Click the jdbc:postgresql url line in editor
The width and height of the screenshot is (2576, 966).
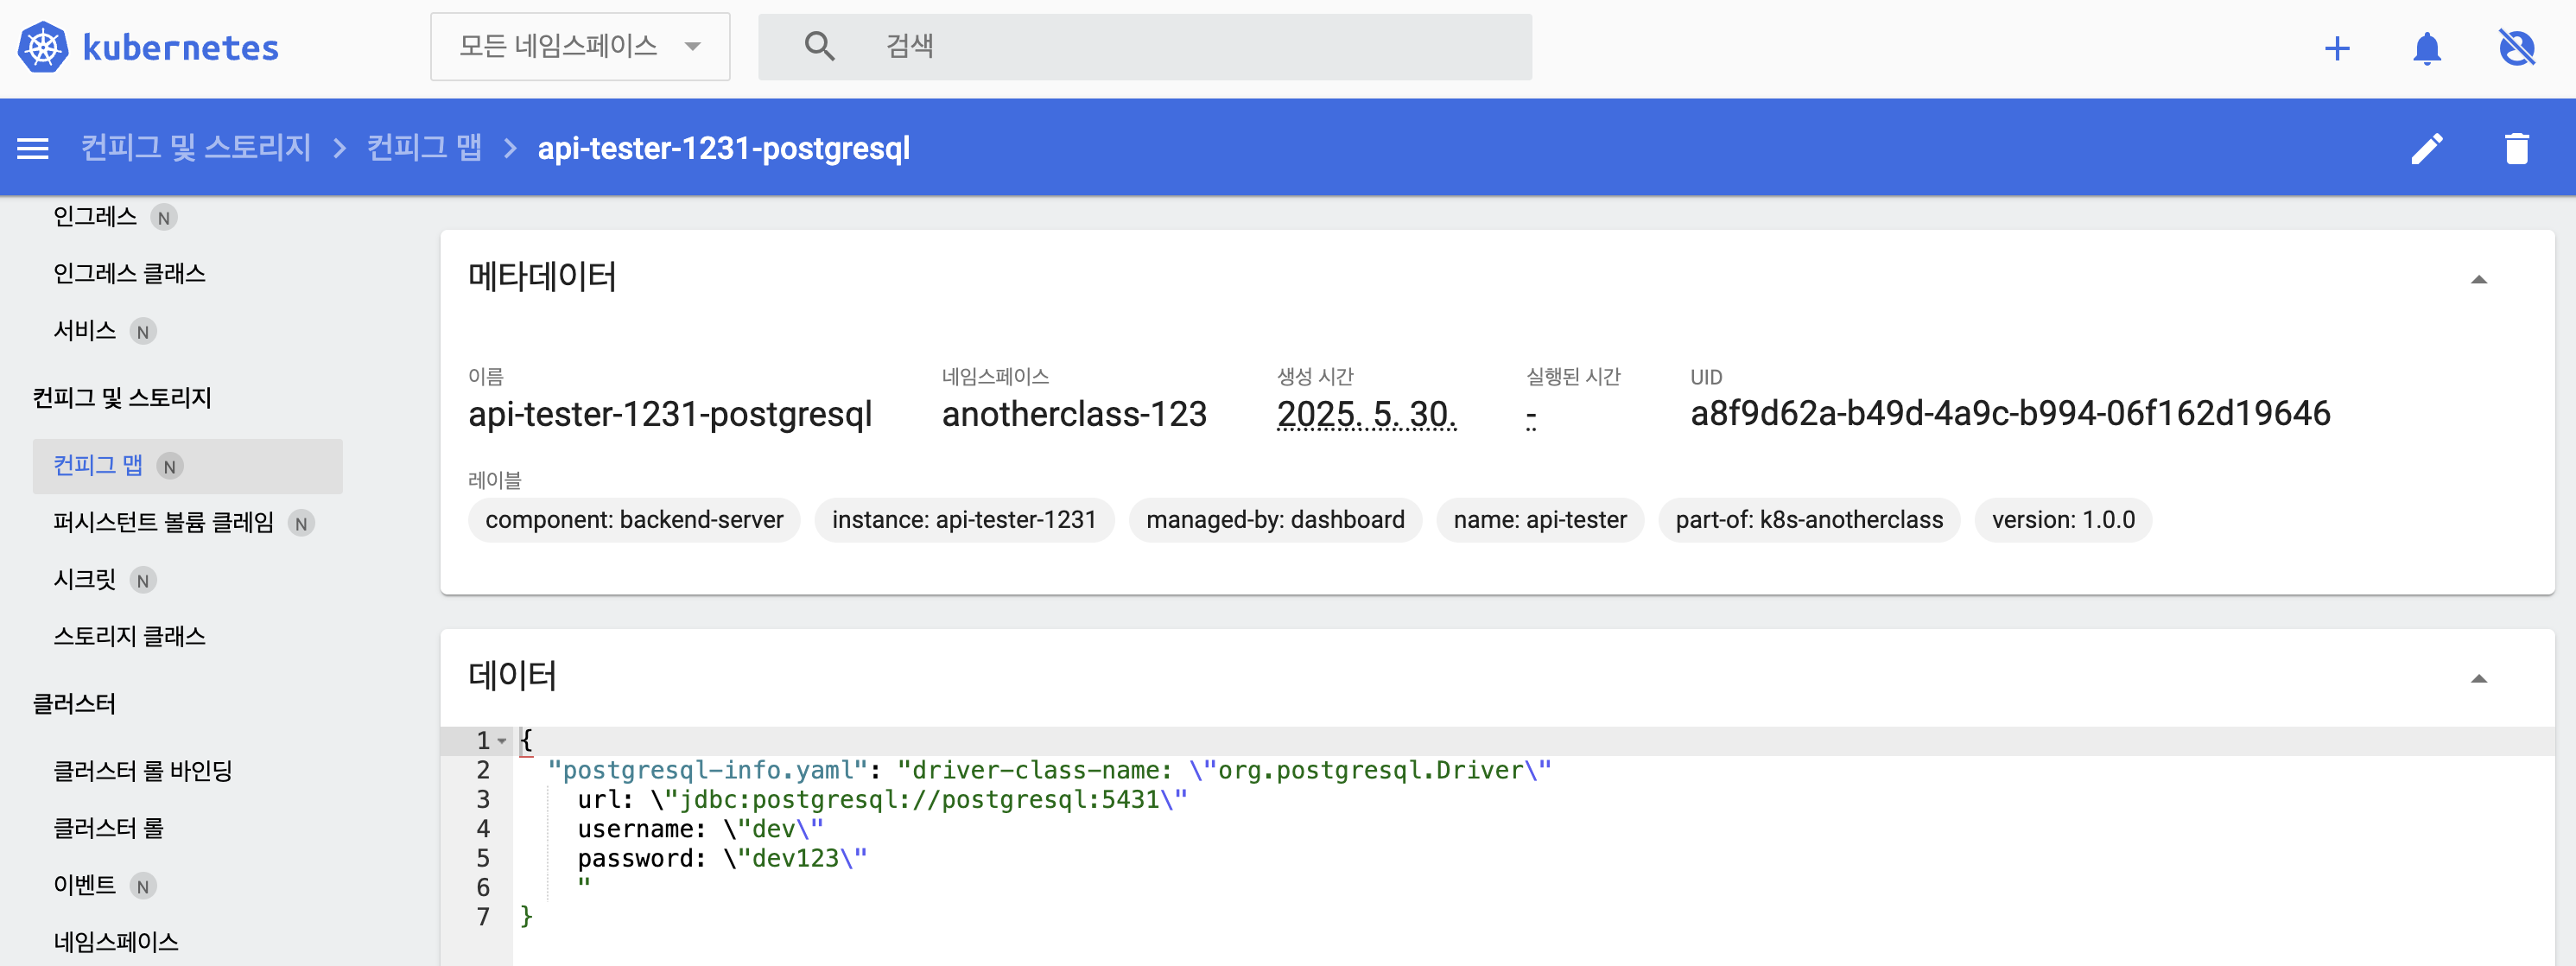[882, 799]
